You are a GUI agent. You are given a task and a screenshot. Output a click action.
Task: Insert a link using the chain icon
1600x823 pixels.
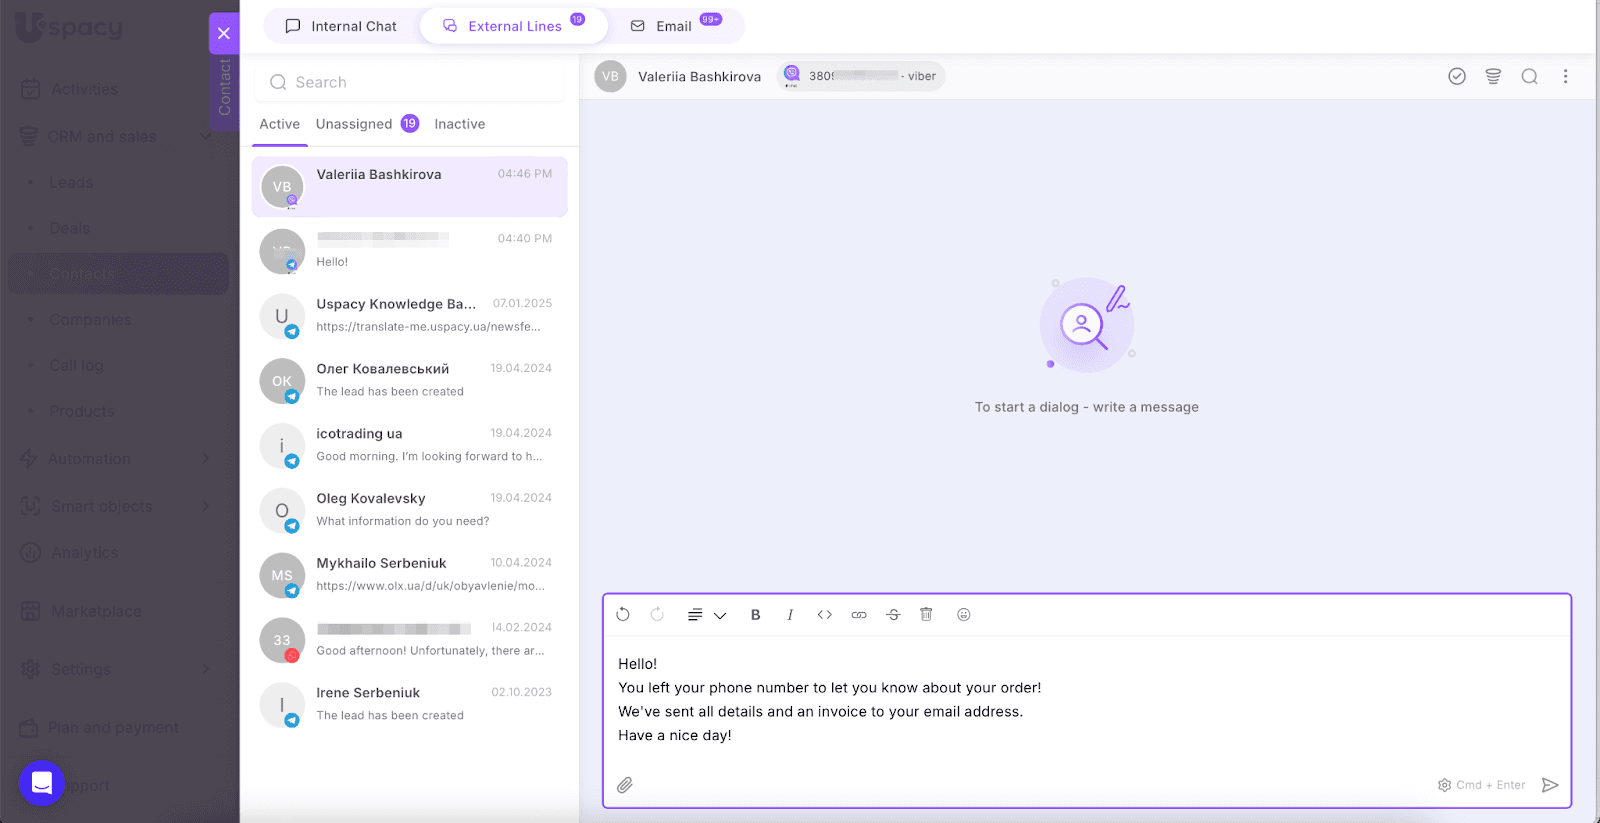pos(859,615)
